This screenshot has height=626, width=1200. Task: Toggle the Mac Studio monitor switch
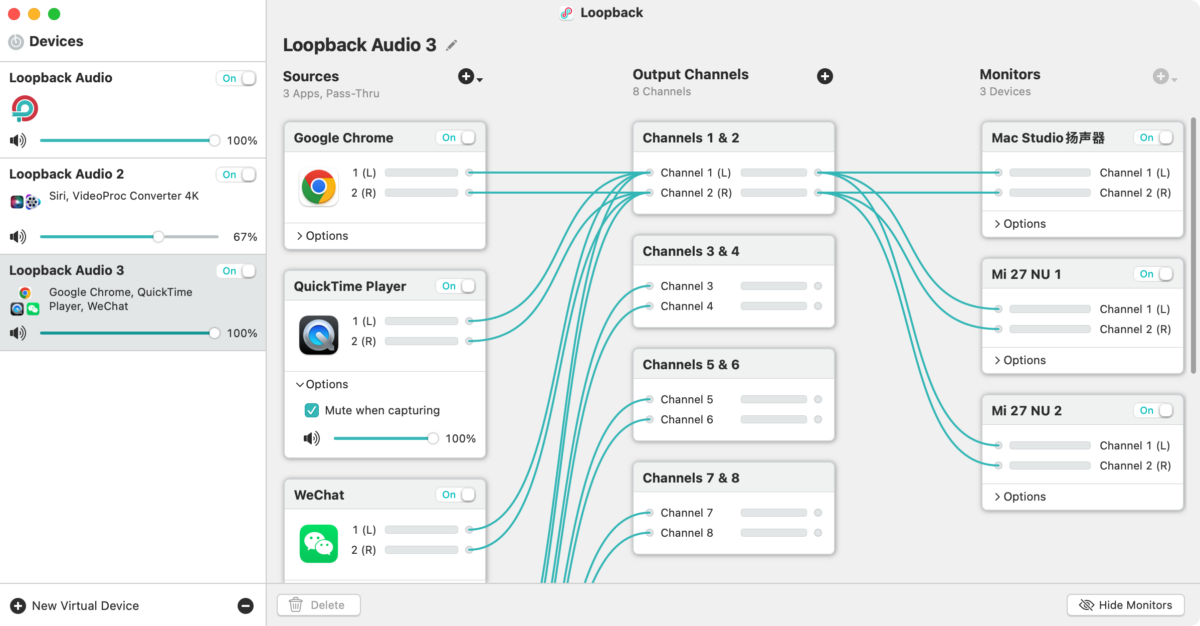(x=1154, y=138)
